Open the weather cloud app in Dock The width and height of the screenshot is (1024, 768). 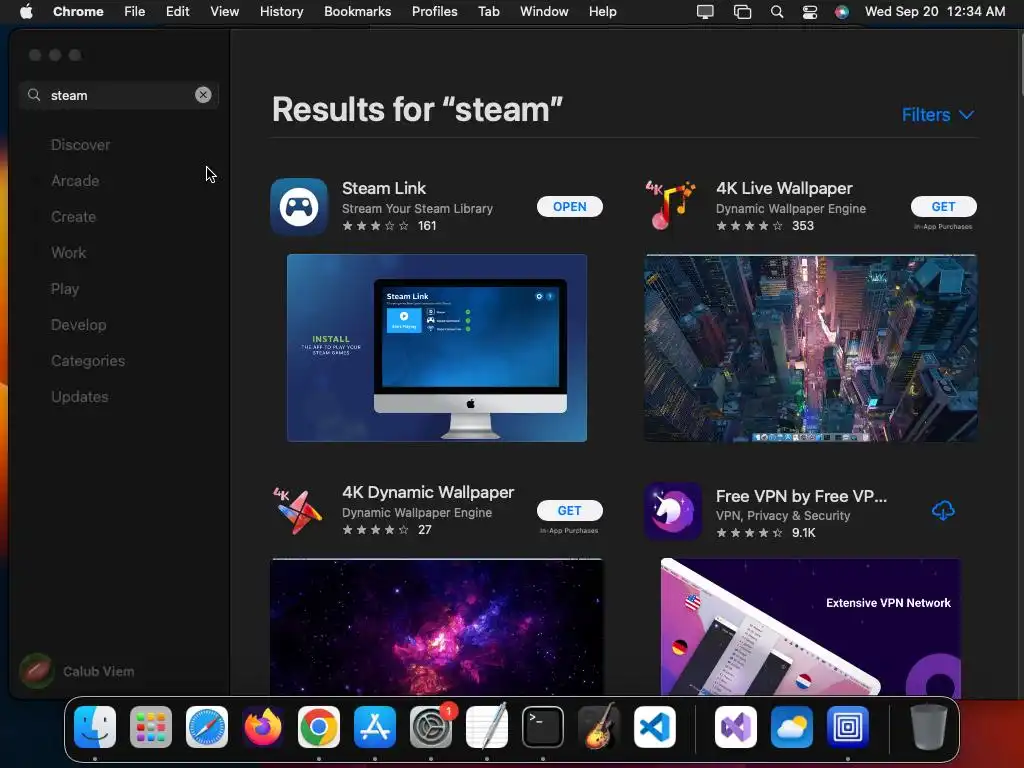click(x=792, y=726)
